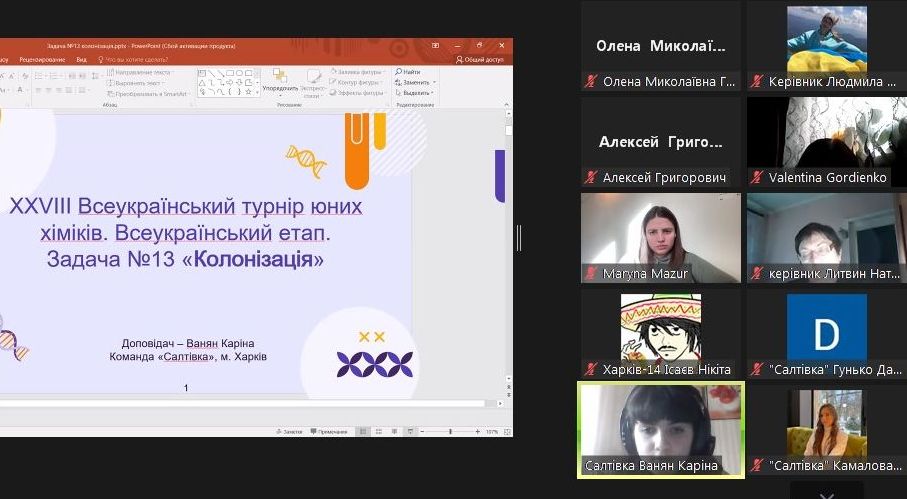
Task: Open the Контур фигуры shape outline dropdown
Action: click(x=356, y=83)
